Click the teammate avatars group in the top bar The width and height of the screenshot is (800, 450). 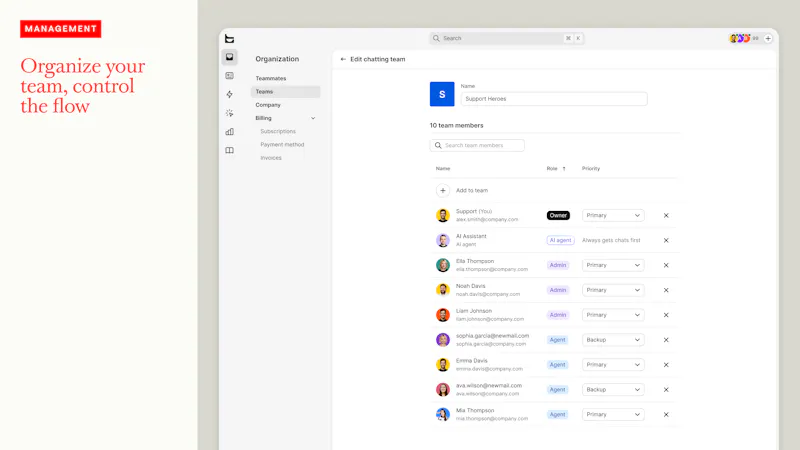click(x=740, y=38)
